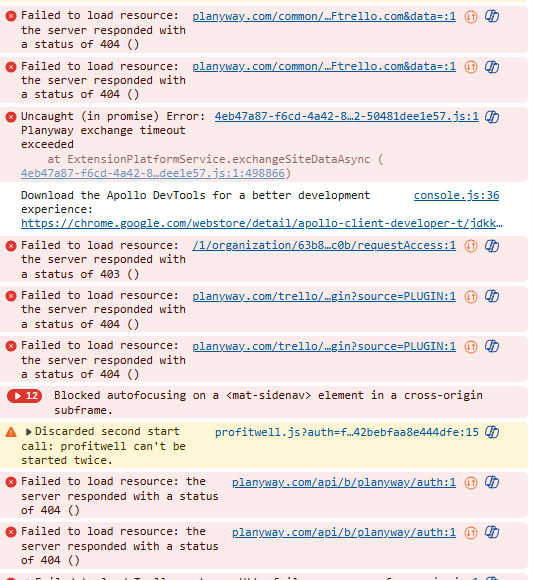
Task: Open the first planyway.com/api/b/planyway/auth:1 link
Action: point(344,482)
